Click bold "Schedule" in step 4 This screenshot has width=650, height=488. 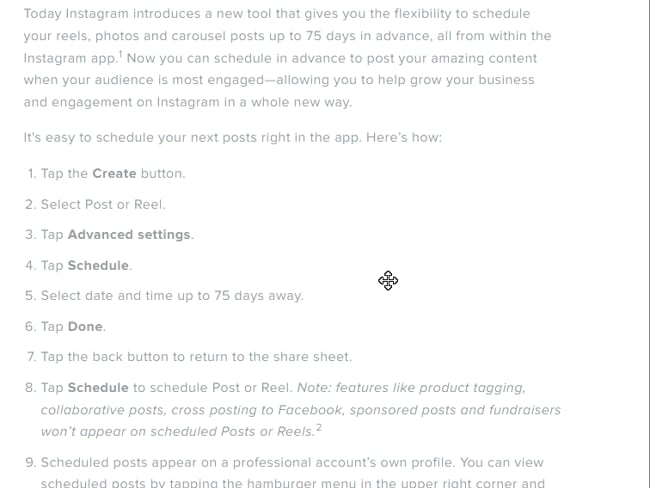point(98,265)
